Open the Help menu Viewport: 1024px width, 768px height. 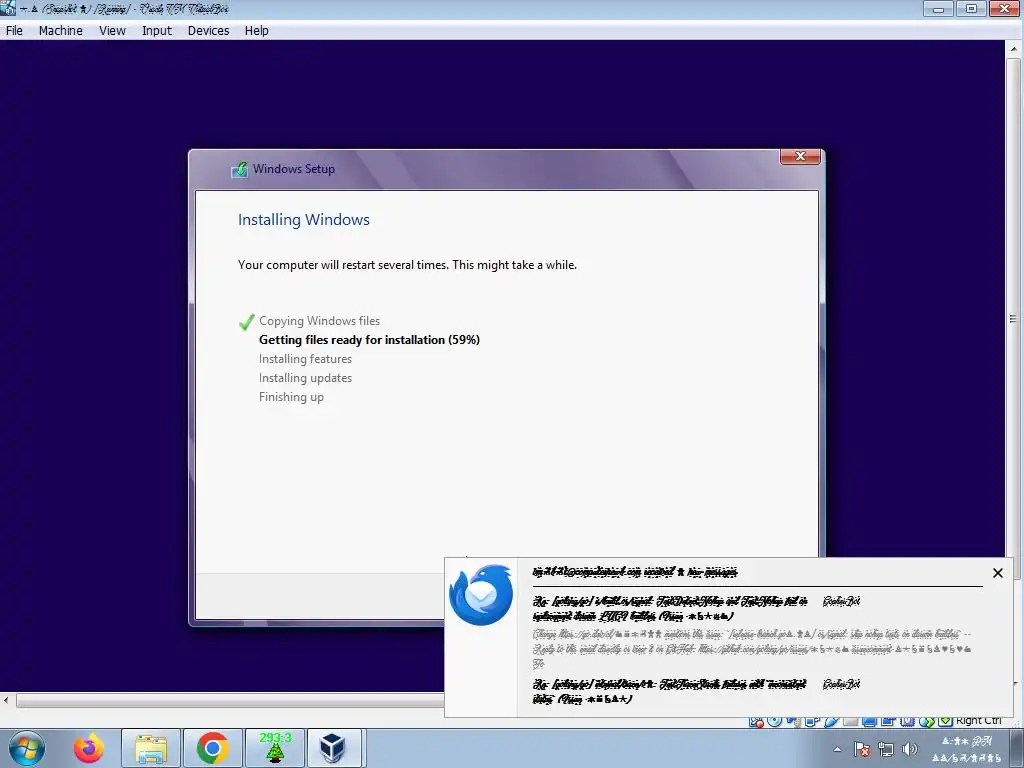[257, 31]
